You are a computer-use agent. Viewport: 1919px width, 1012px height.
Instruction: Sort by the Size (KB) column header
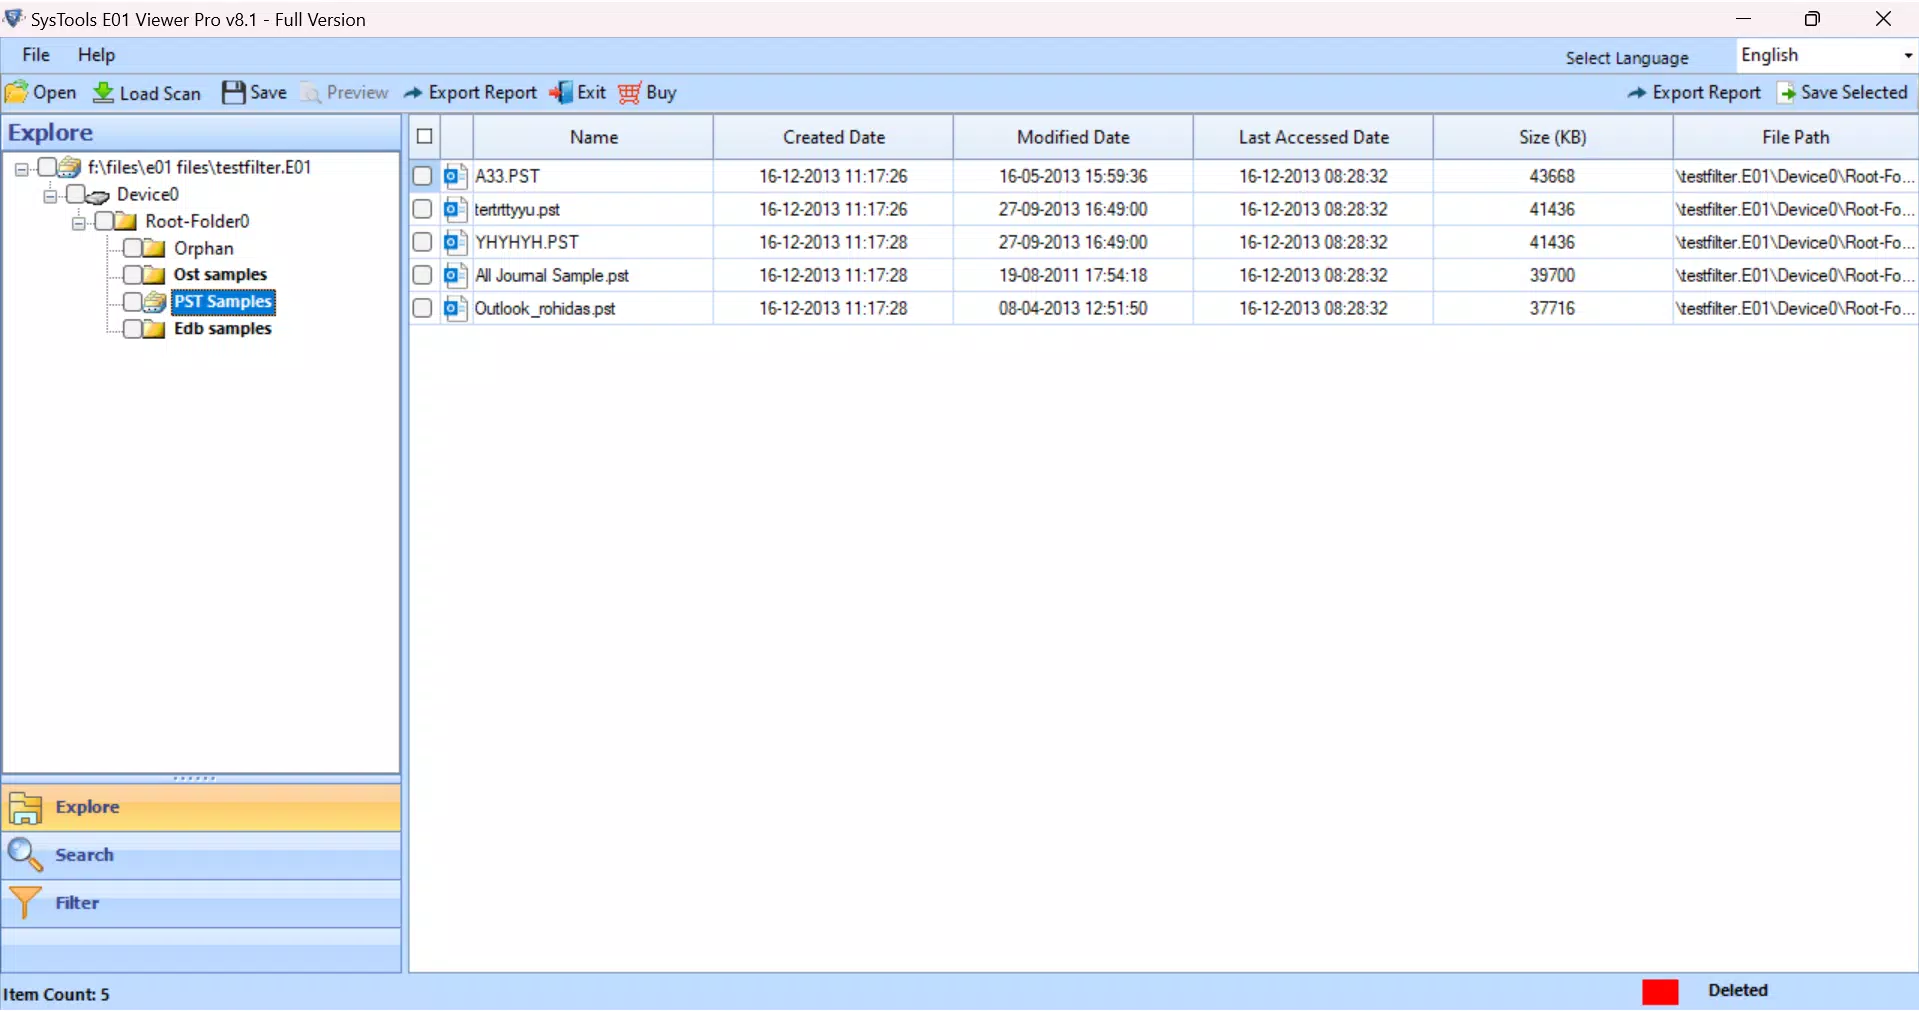[1553, 137]
